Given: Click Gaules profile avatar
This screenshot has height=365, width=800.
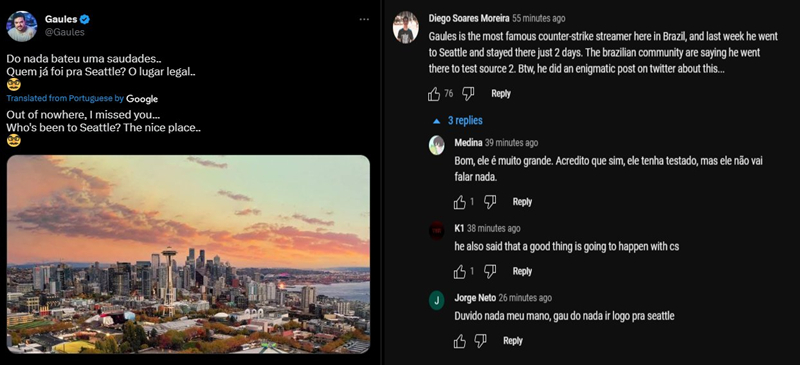Looking at the screenshot, I should (x=21, y=26).
